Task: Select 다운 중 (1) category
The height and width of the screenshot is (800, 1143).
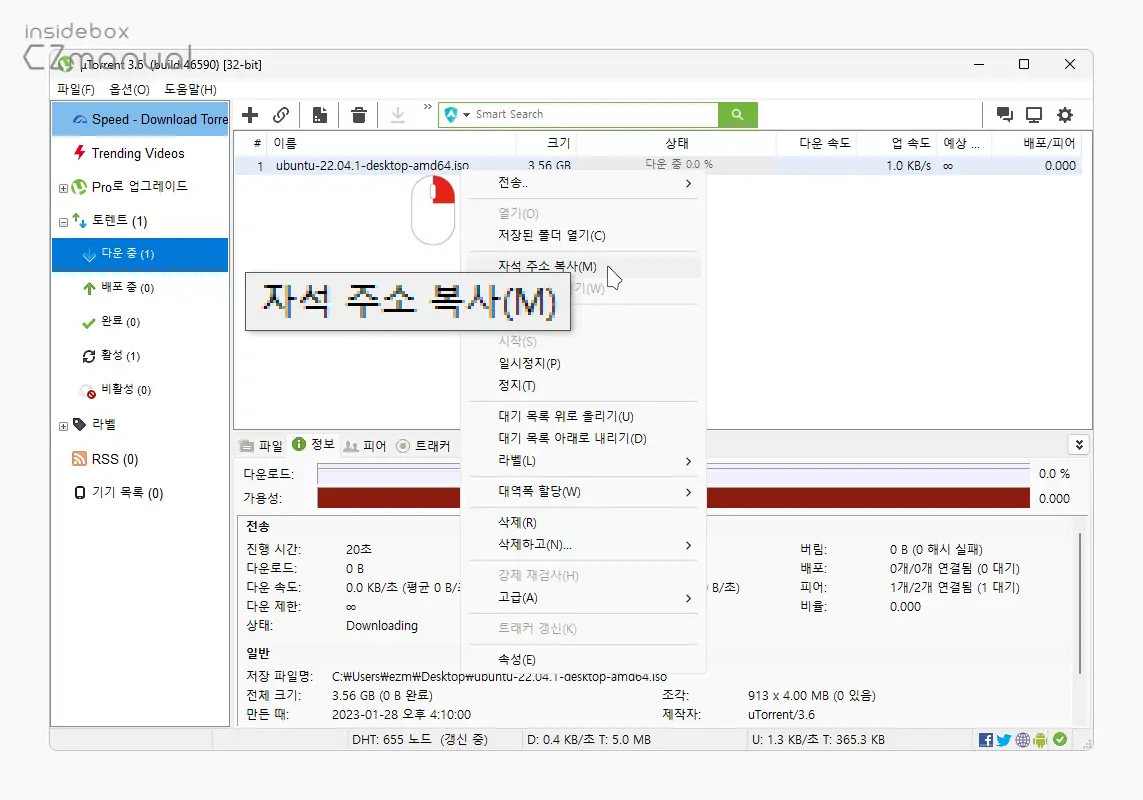Action: pos(140,255)
